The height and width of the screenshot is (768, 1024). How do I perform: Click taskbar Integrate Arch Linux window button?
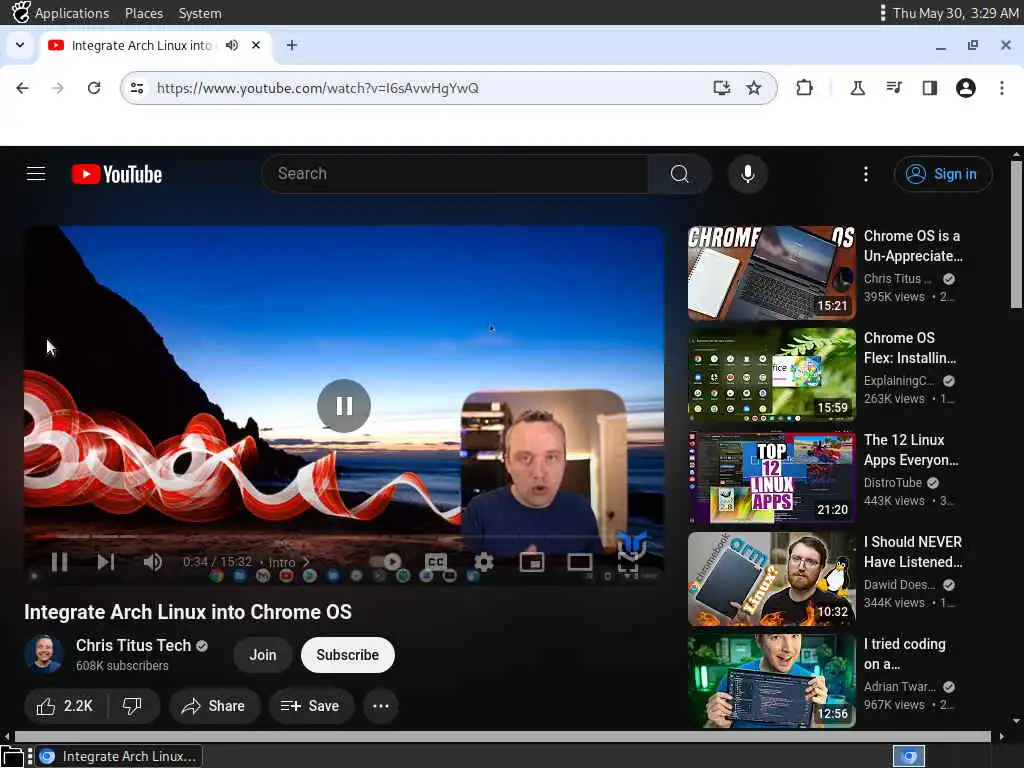[119, 756]
